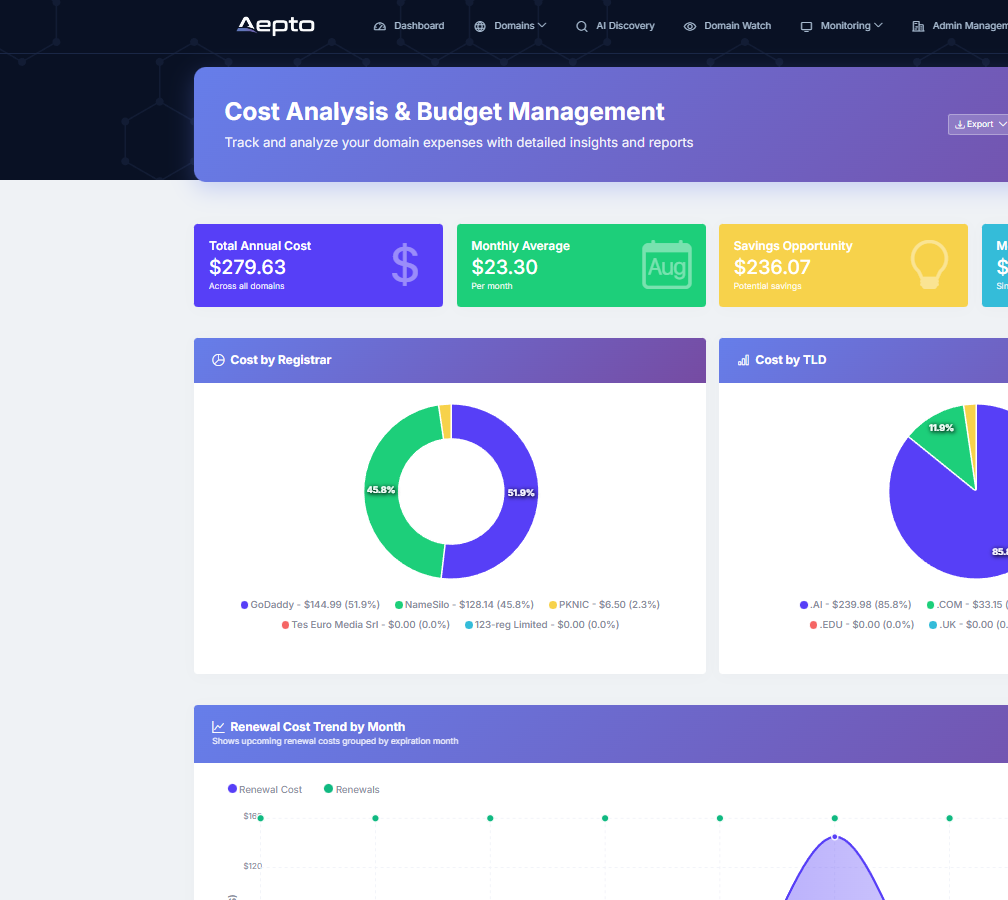Click the Renewal Cost Trend by Month title

318,727
